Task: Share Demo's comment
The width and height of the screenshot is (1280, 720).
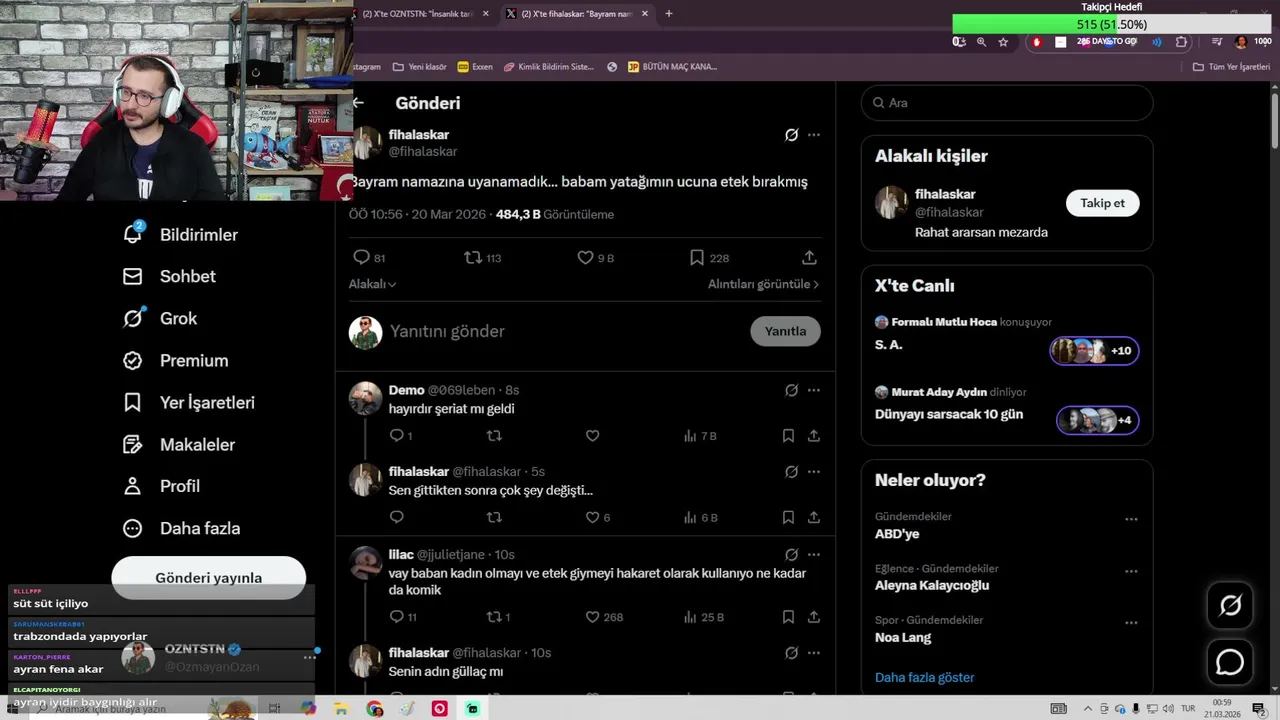Action: pyautogui.click(x=814, y=436)
